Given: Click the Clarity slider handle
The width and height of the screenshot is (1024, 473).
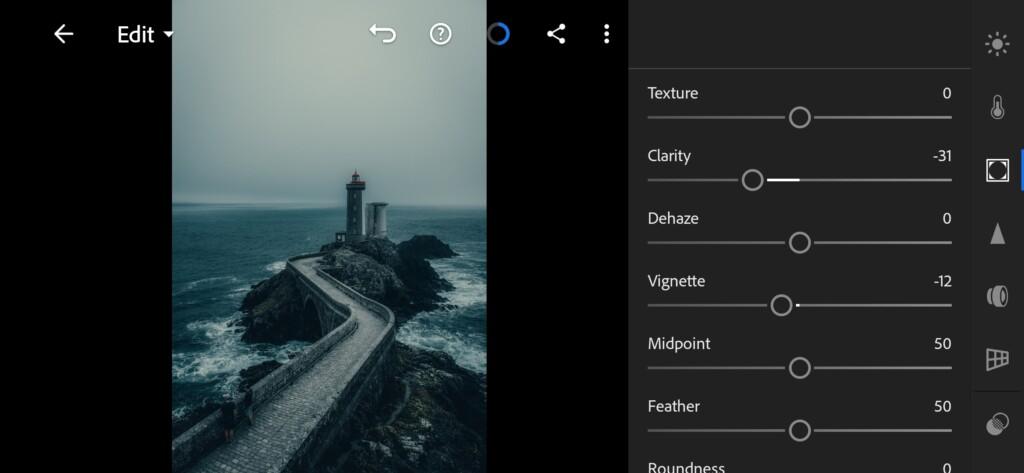Looking at the screenshot, I should [752, 180].
